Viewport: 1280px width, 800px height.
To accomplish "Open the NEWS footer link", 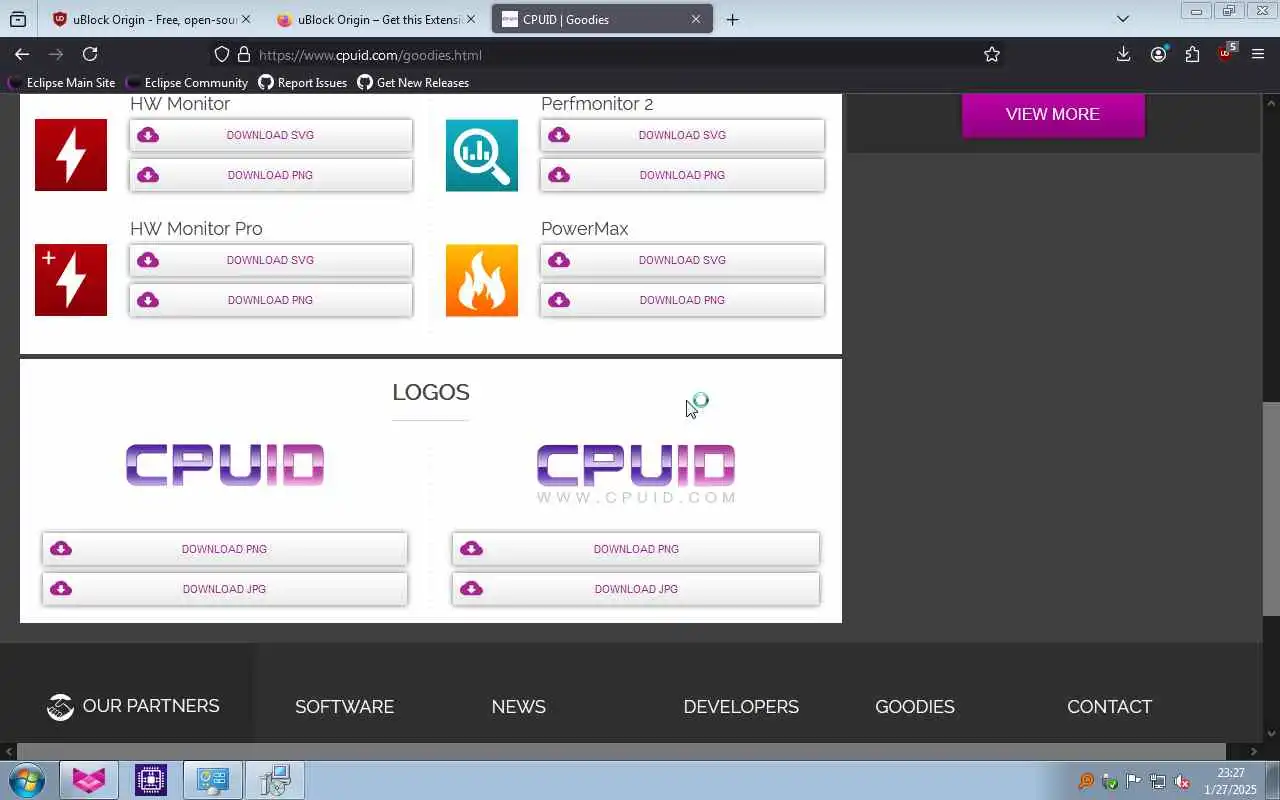I will click(x=518, y=707).
